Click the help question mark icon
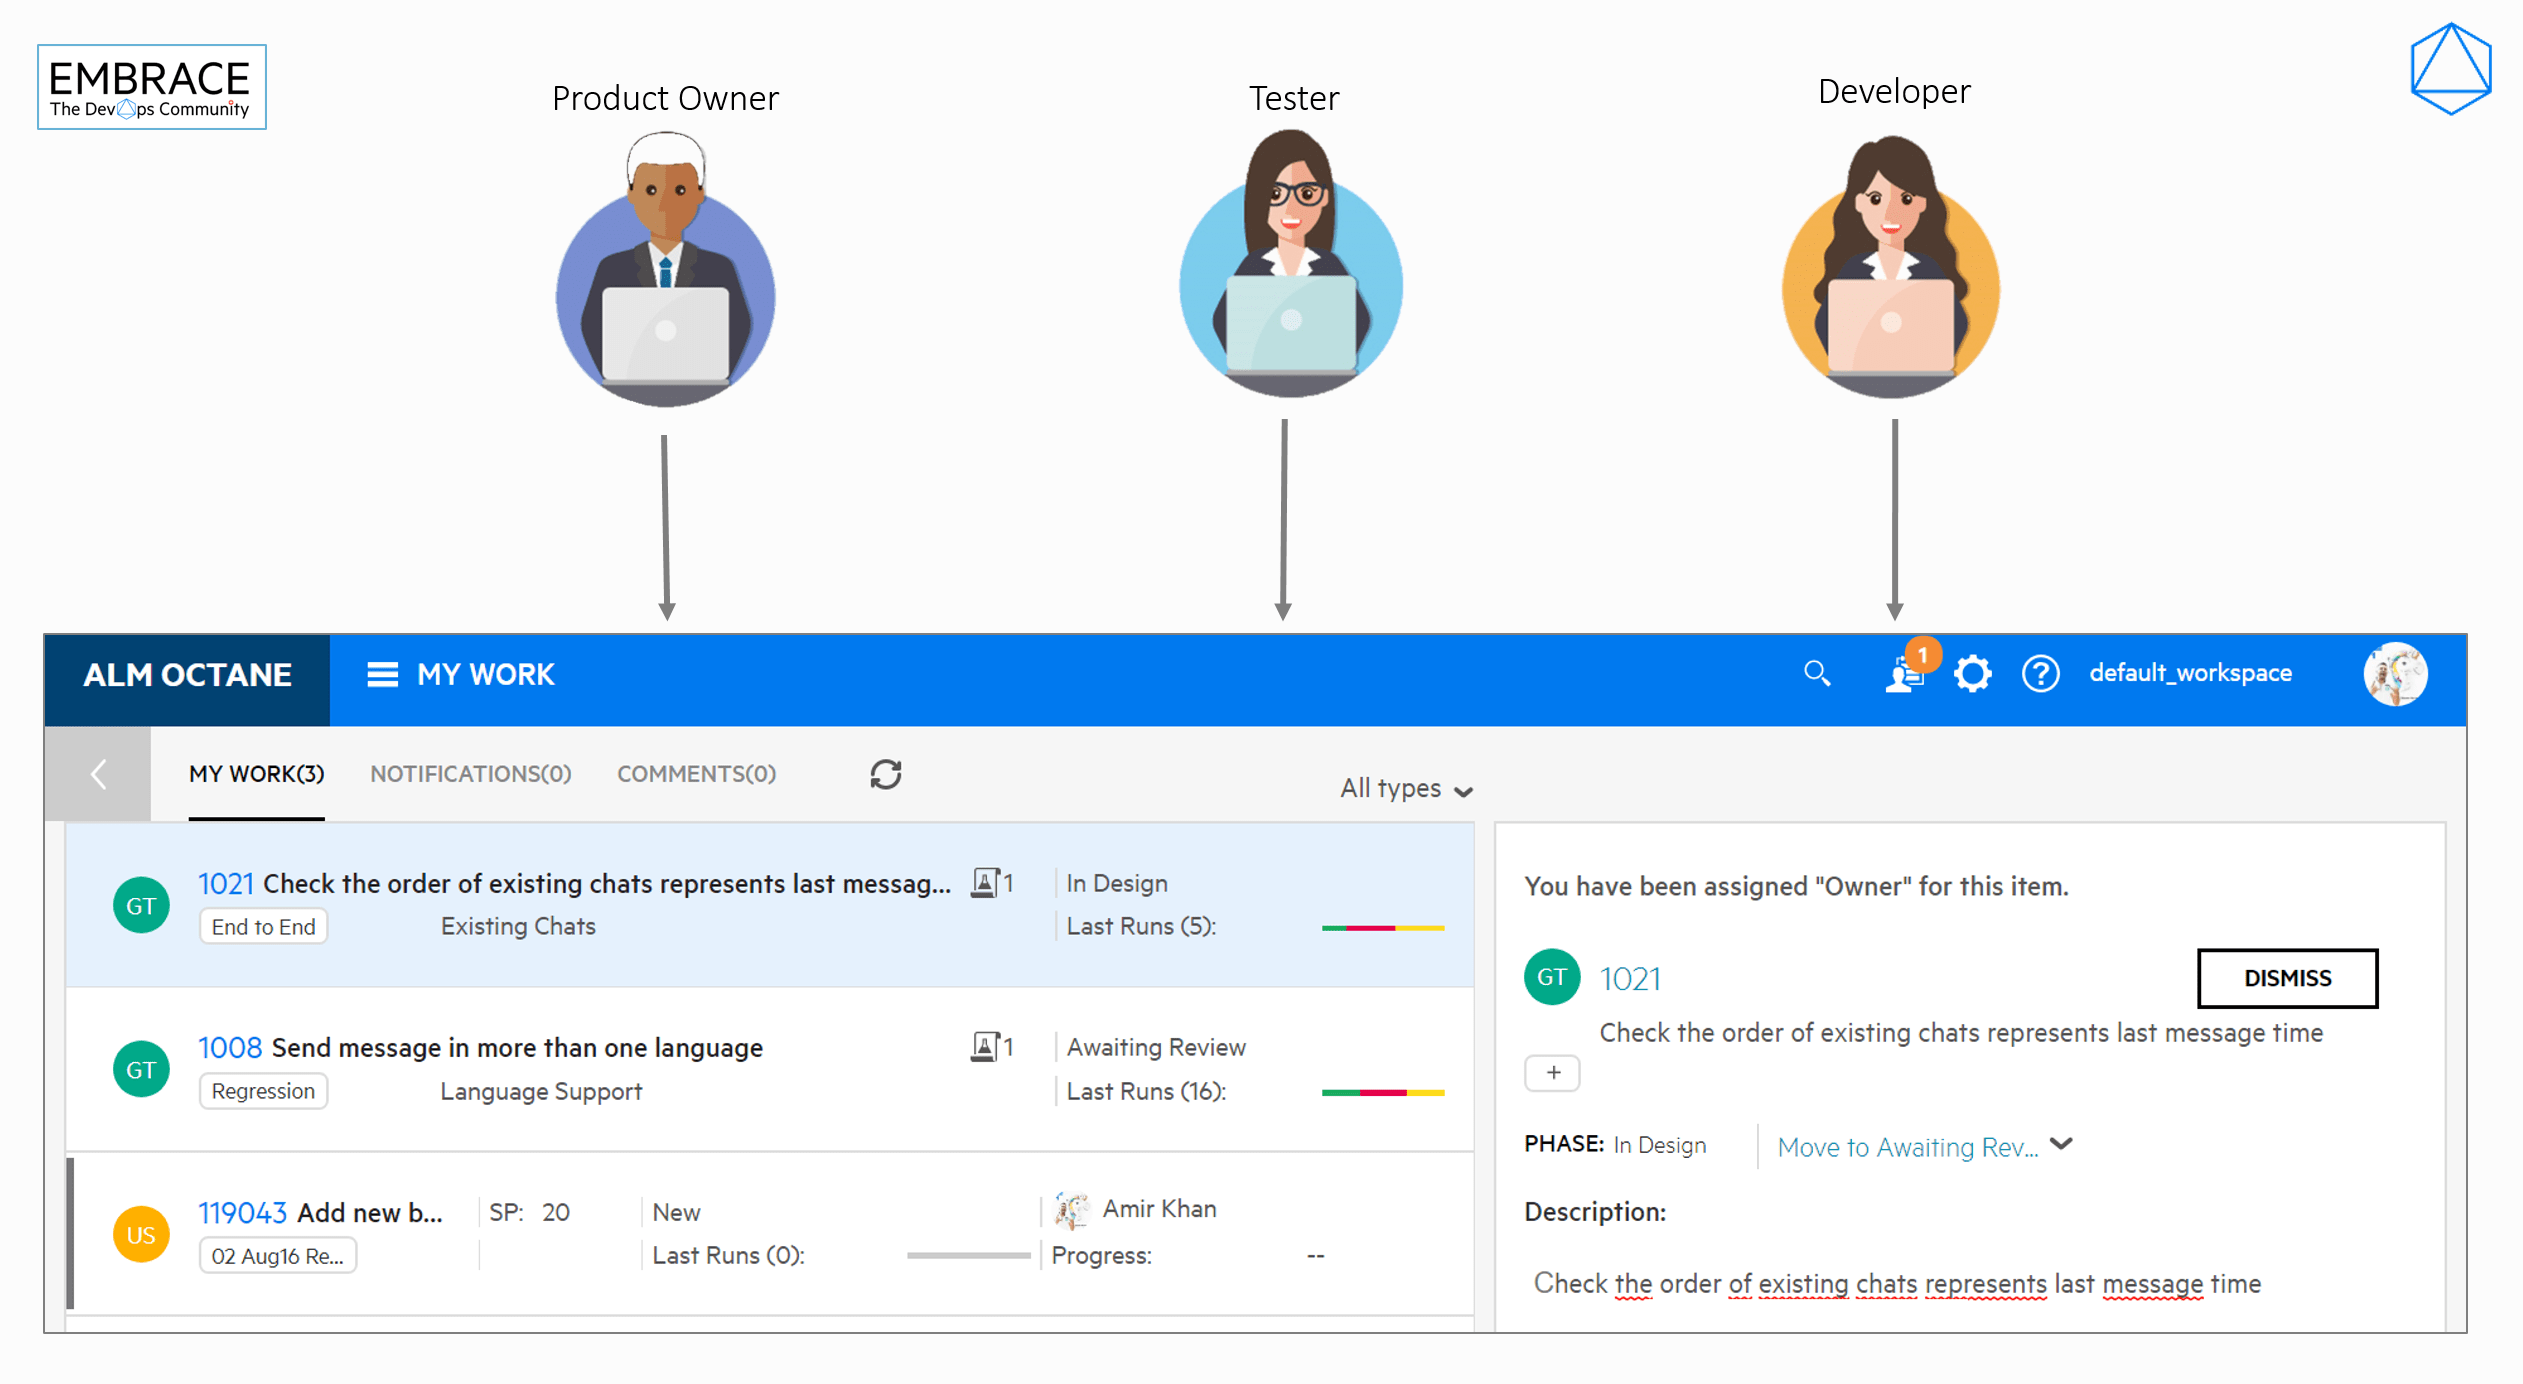The width and height of the screenshot is (2523, 1384). [x=2040, y=674]
